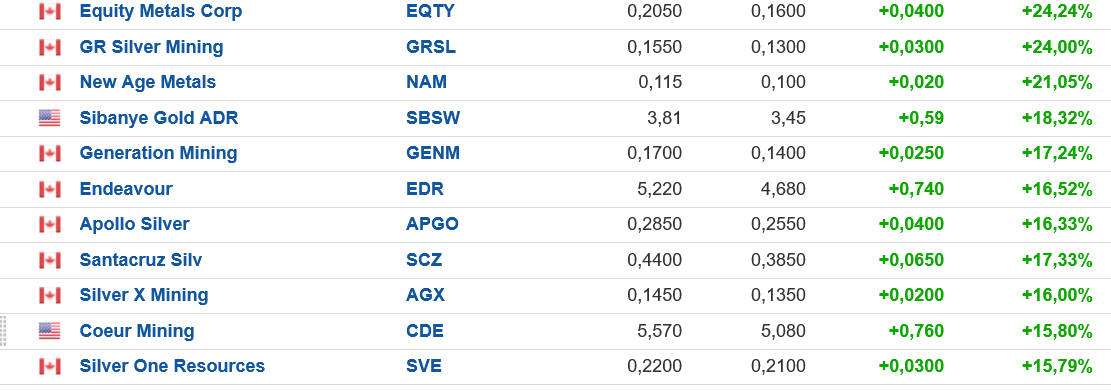Open the Santacruz Silv link
The height and width of the screenshot is (390, 1111).
pyautogui.click(x=141, y=260)
